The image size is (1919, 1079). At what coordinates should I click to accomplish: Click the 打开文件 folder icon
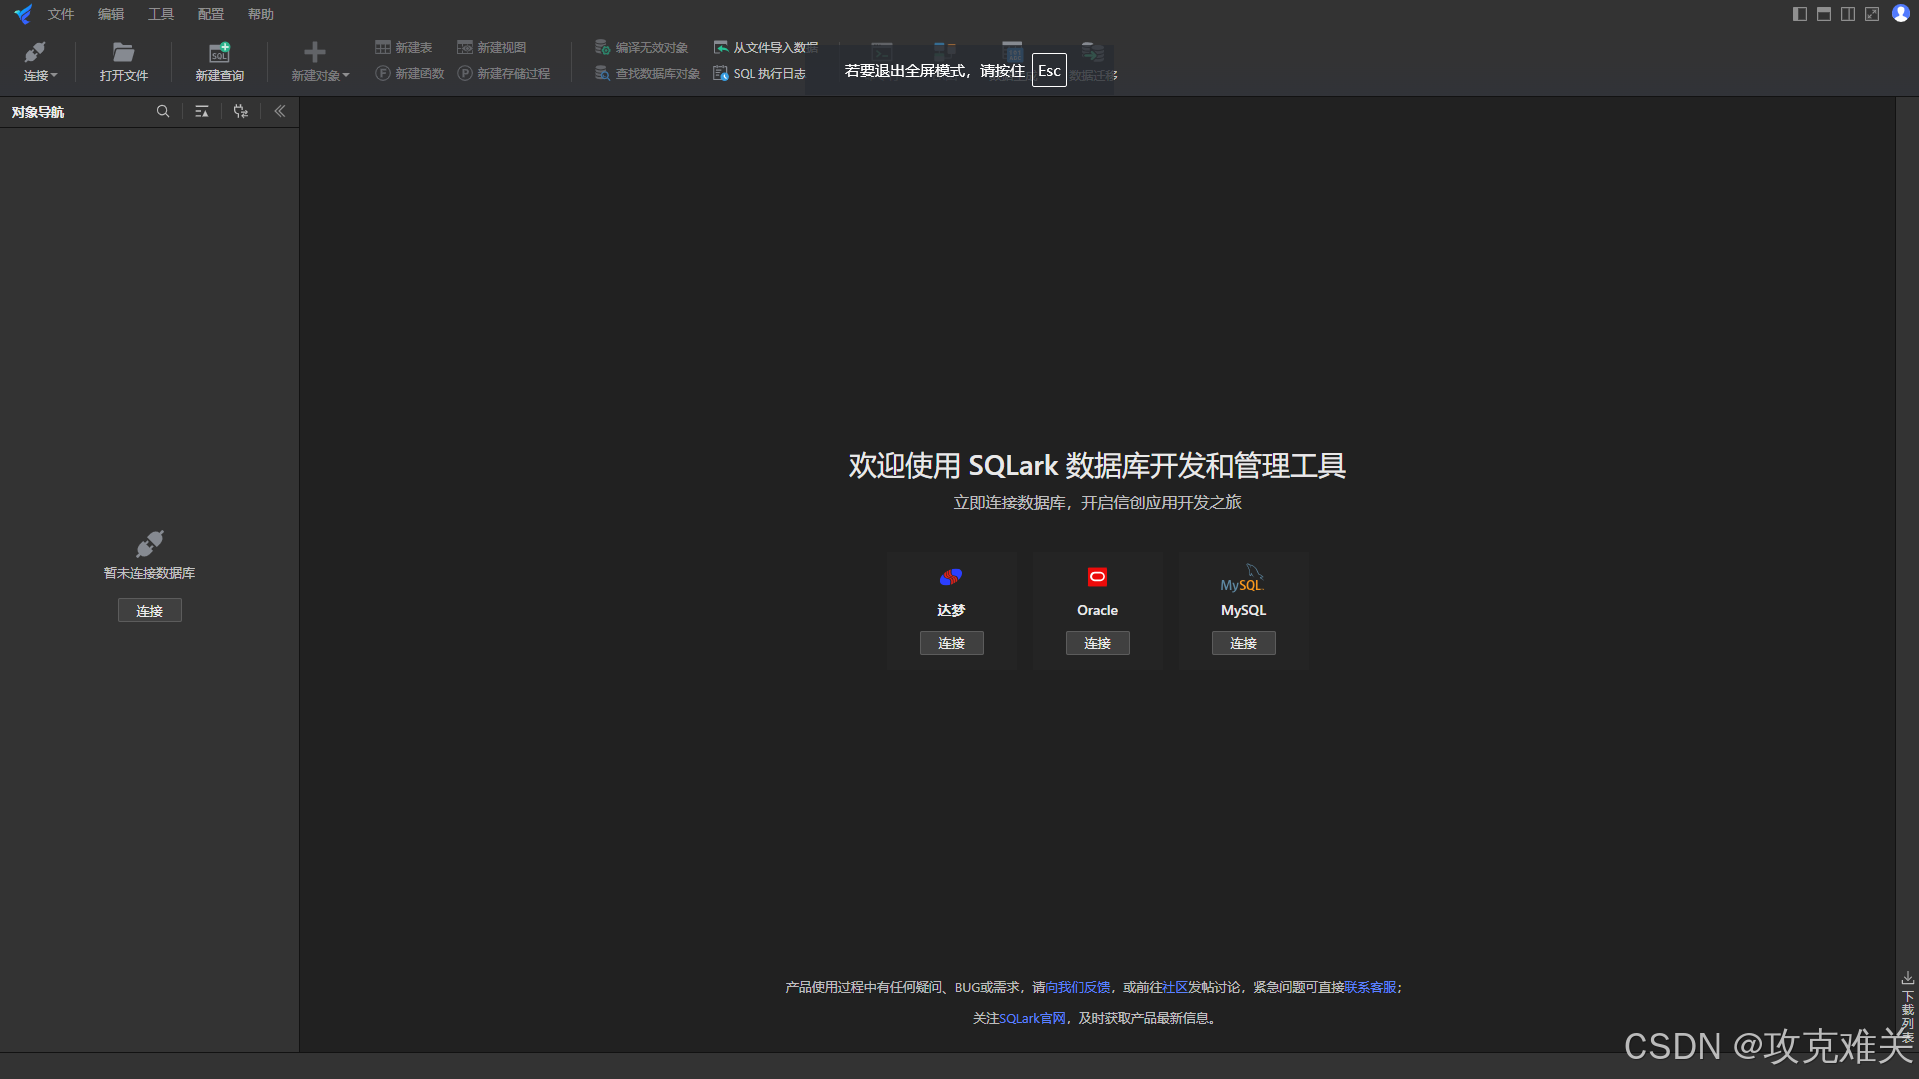click(x=123, y=52)
